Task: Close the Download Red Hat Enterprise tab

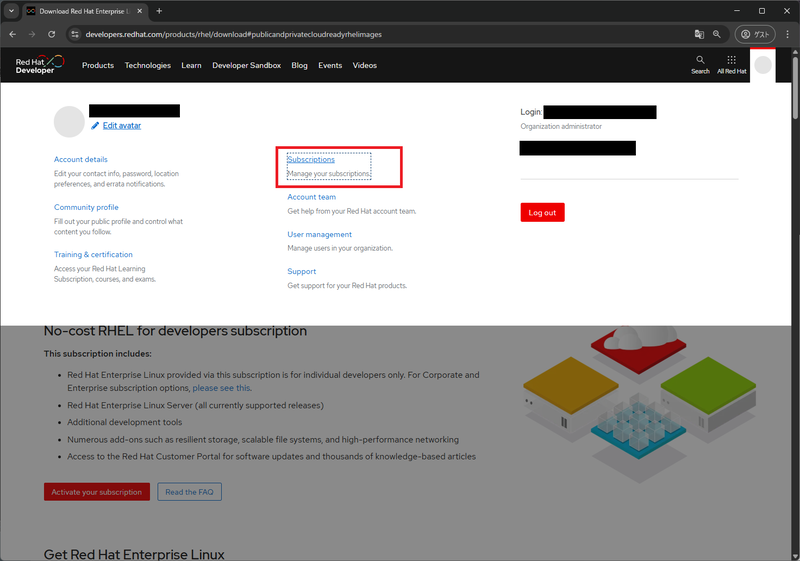Action: tap(140, 11)
